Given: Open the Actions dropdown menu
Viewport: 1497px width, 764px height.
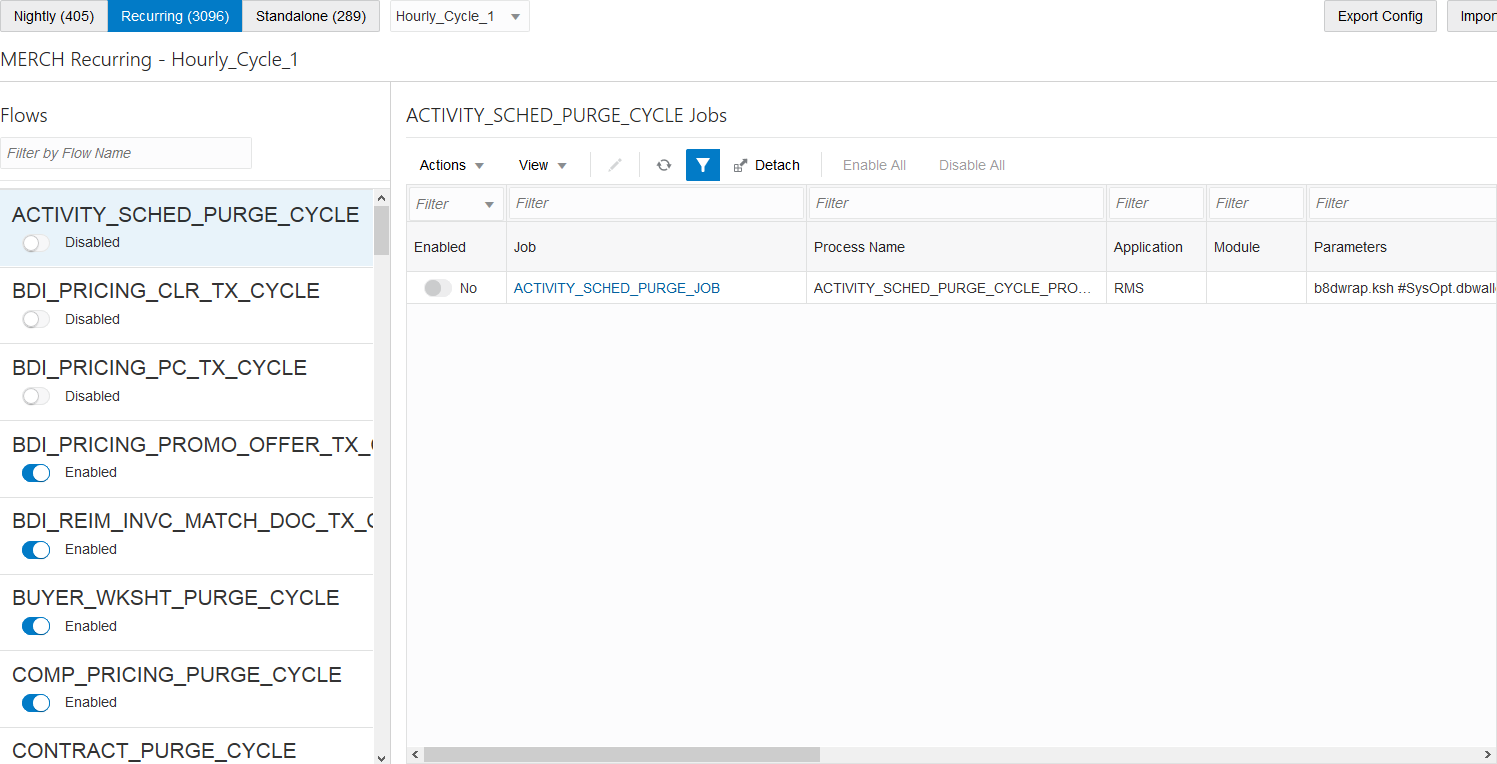Looking at the screenshot, I should (x=452, y=165).
